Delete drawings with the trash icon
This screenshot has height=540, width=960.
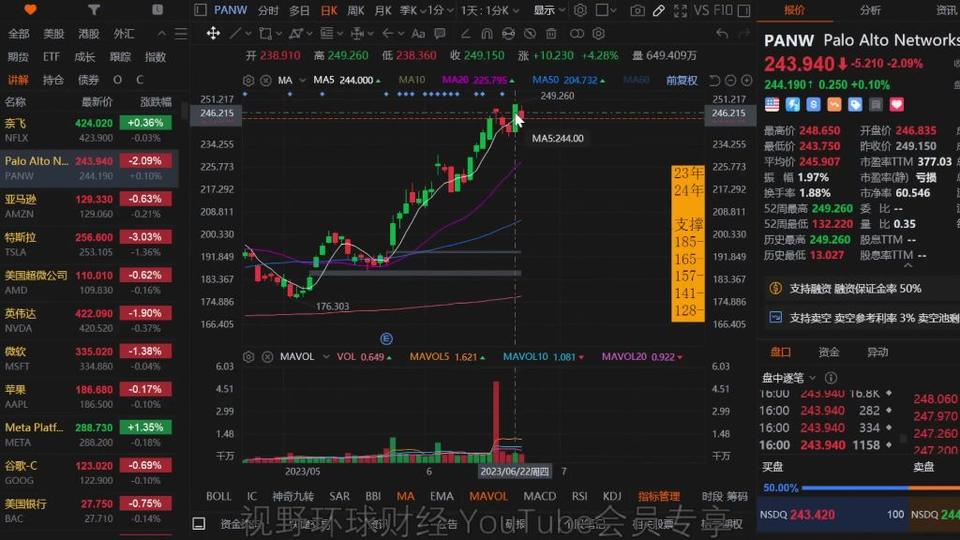click(551, 33)
